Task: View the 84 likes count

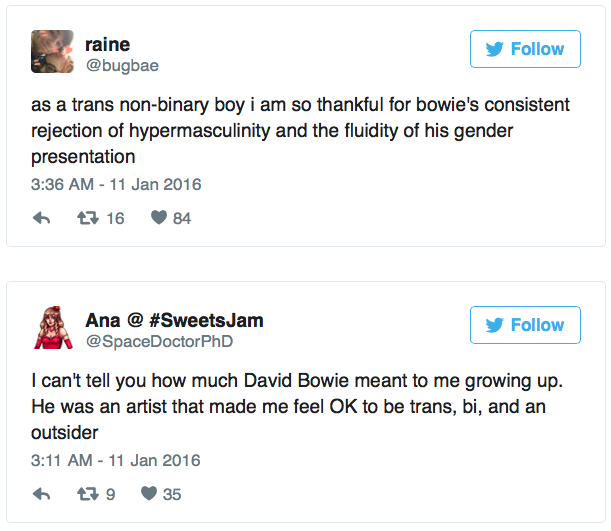Action: (182, 218)
